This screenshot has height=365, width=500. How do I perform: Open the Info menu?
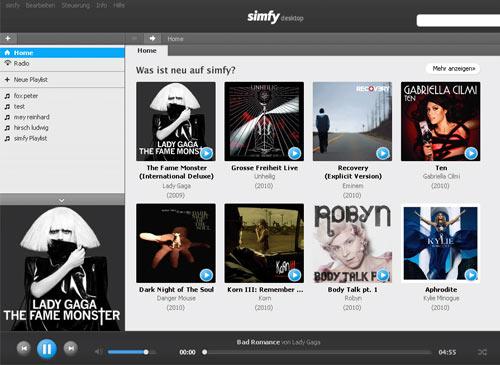[x=101, y=5]
